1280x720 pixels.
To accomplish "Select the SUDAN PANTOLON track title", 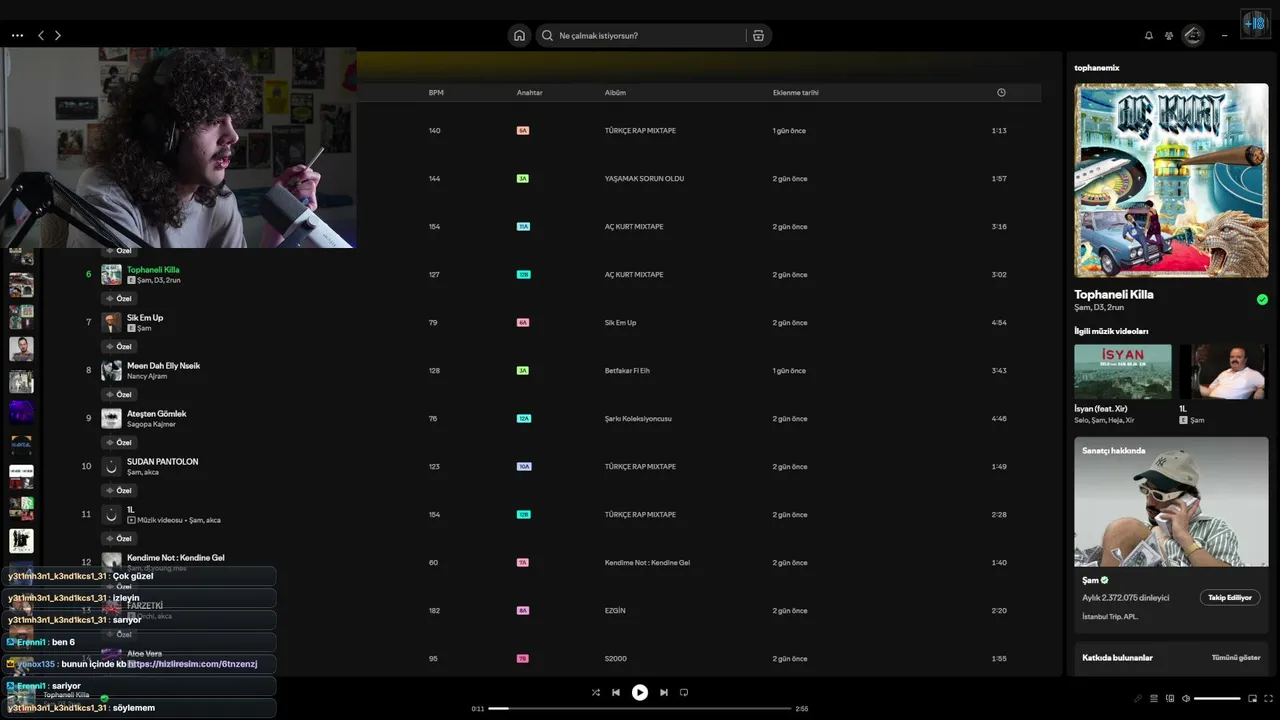I will [162, 461].
